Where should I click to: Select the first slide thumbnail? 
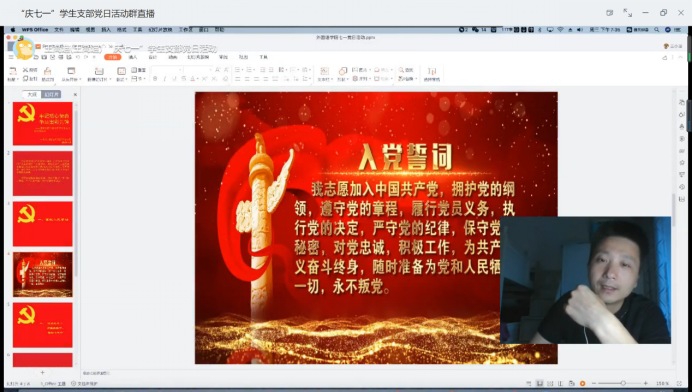(x=42, y=123)
